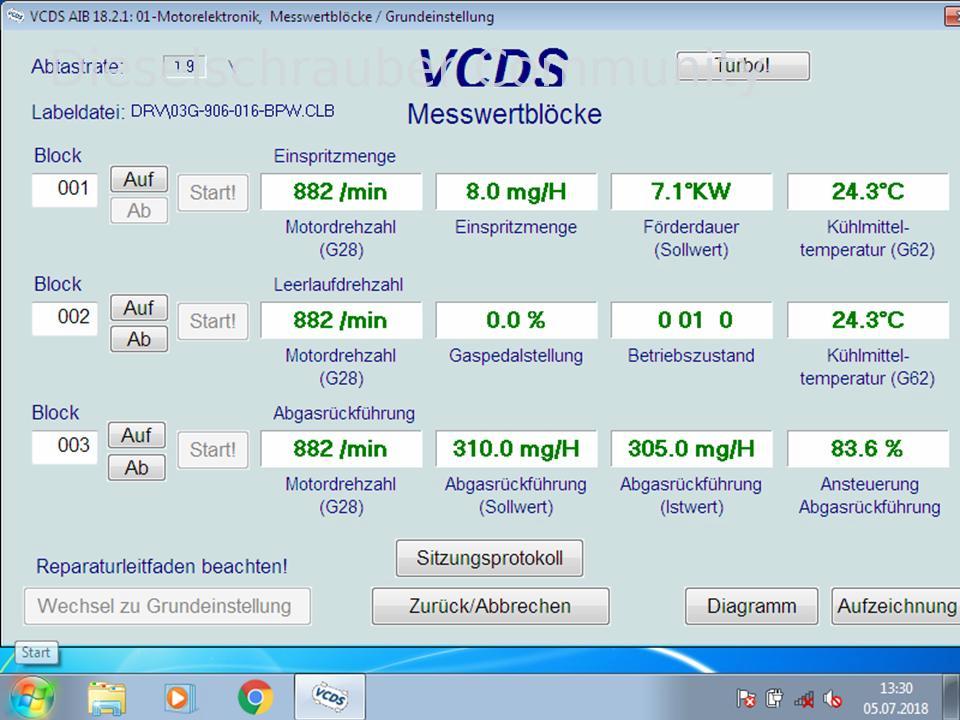The image size is (960, 720).
Task: Select the 0.0 % Gaspedalstellung value
Action: coord(516,320)
